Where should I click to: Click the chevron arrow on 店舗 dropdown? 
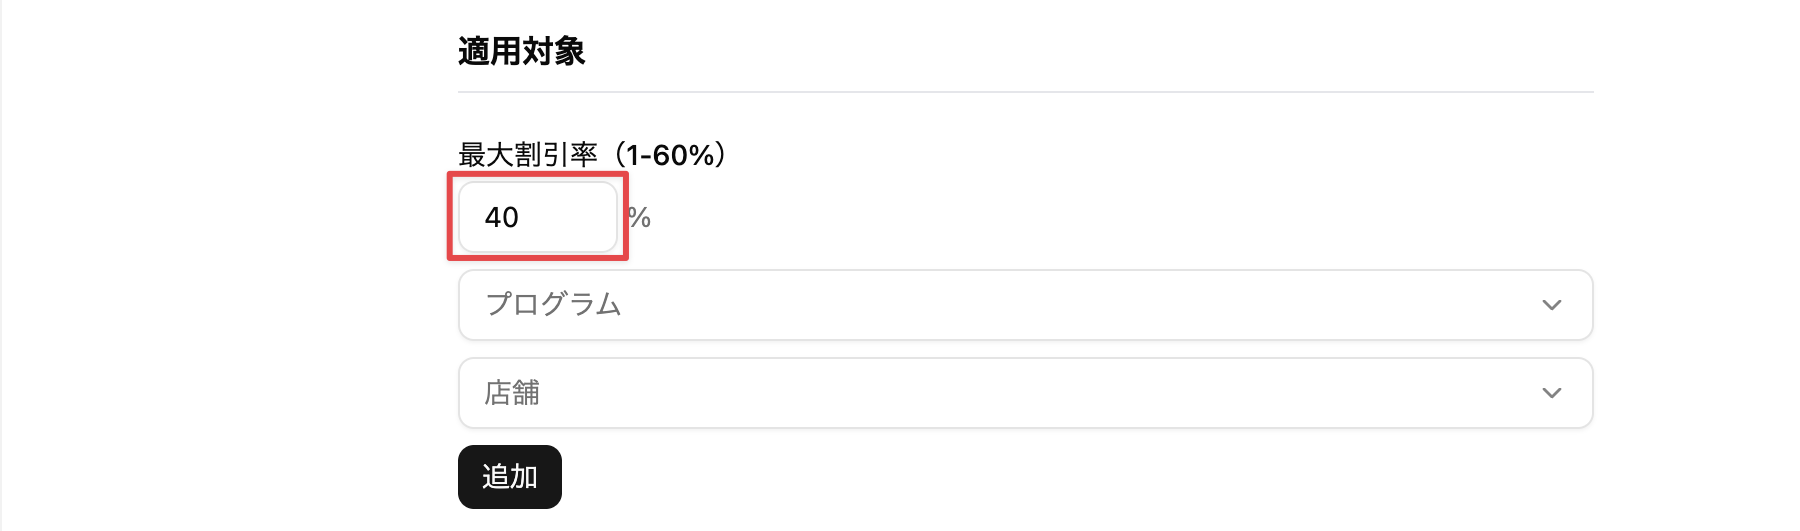coord(1551,393)
